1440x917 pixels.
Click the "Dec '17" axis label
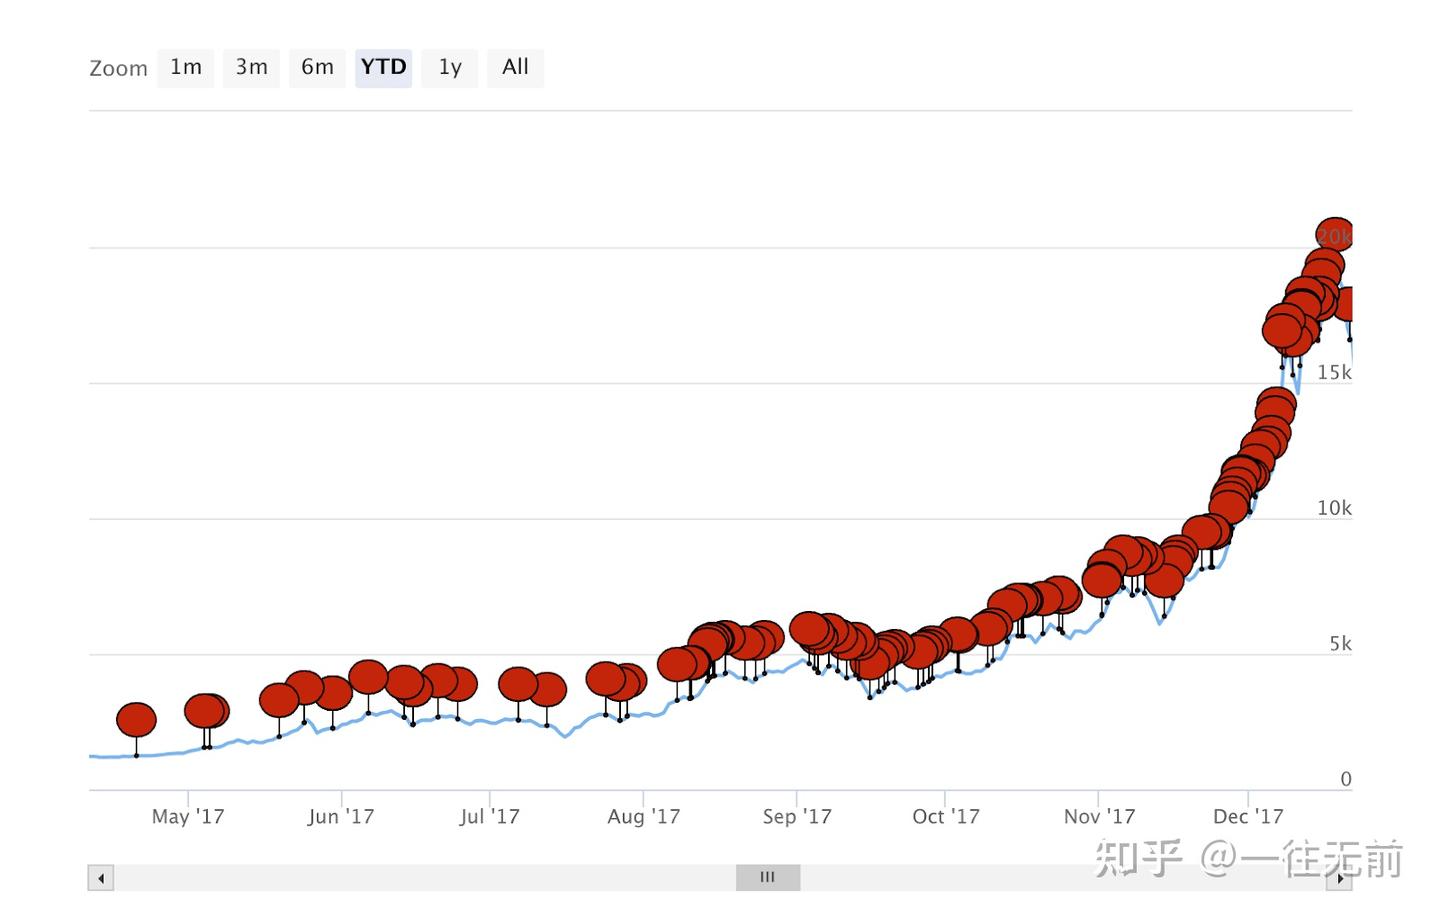click(1248, 817)
